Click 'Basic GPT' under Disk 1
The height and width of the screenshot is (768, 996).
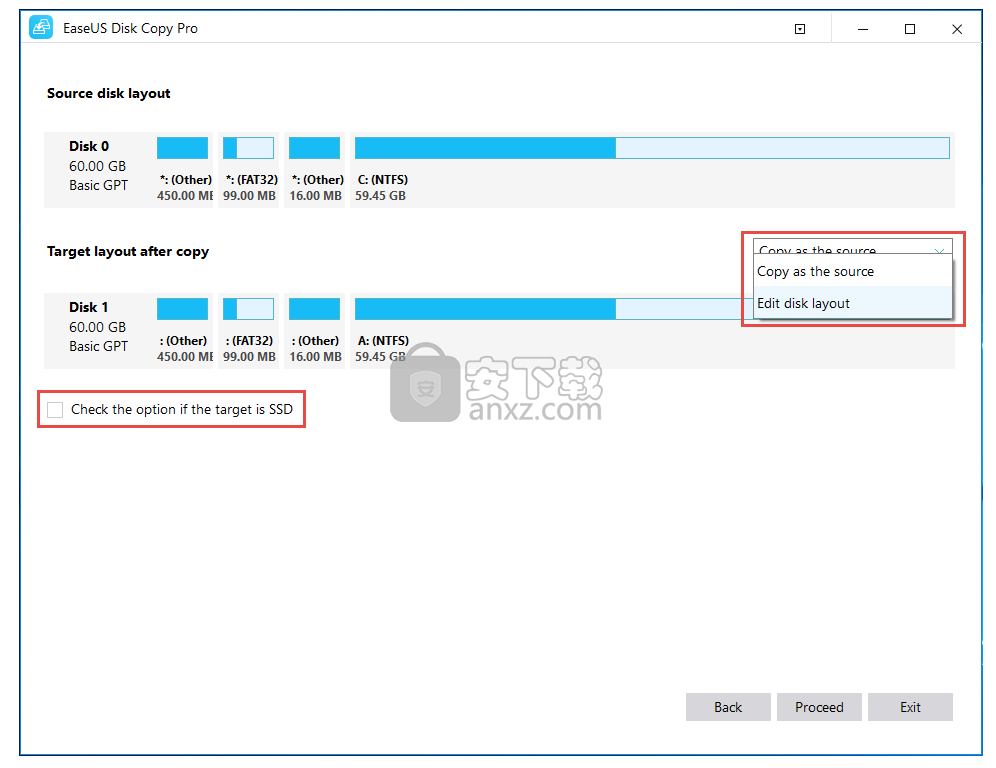point(98,346)
